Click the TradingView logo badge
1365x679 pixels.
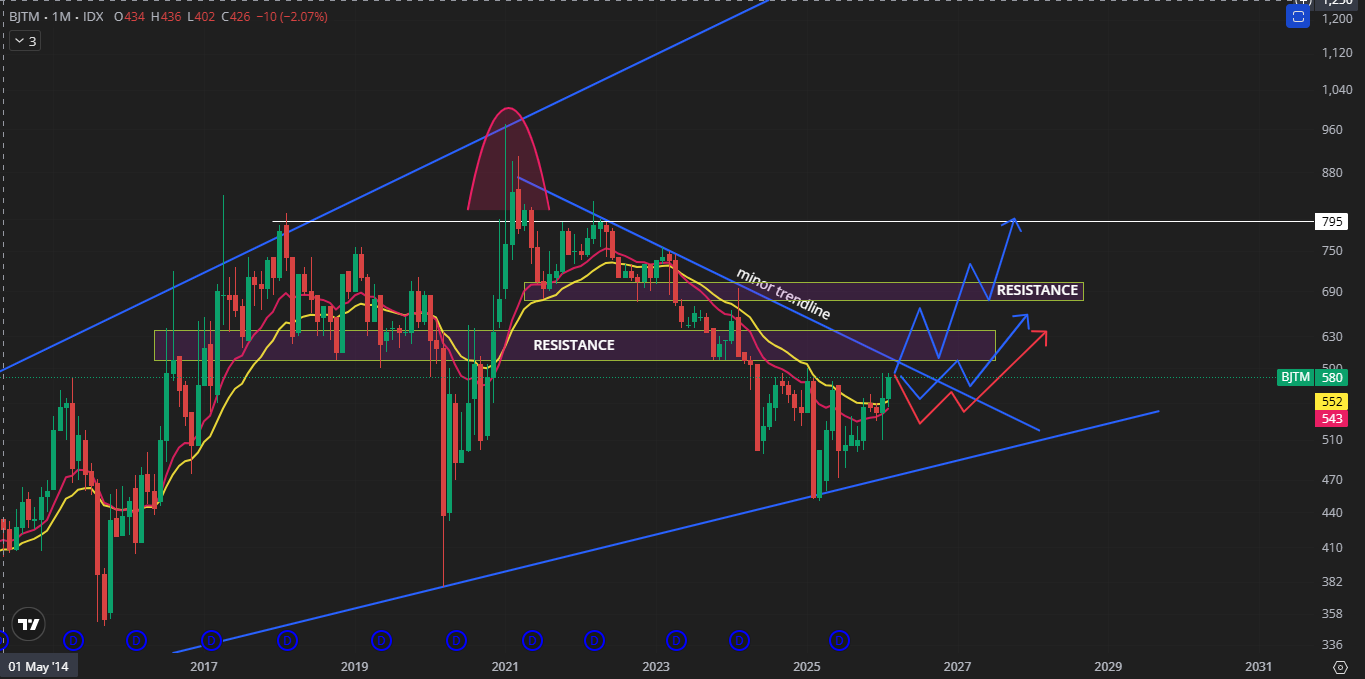[x=30, y=624]
